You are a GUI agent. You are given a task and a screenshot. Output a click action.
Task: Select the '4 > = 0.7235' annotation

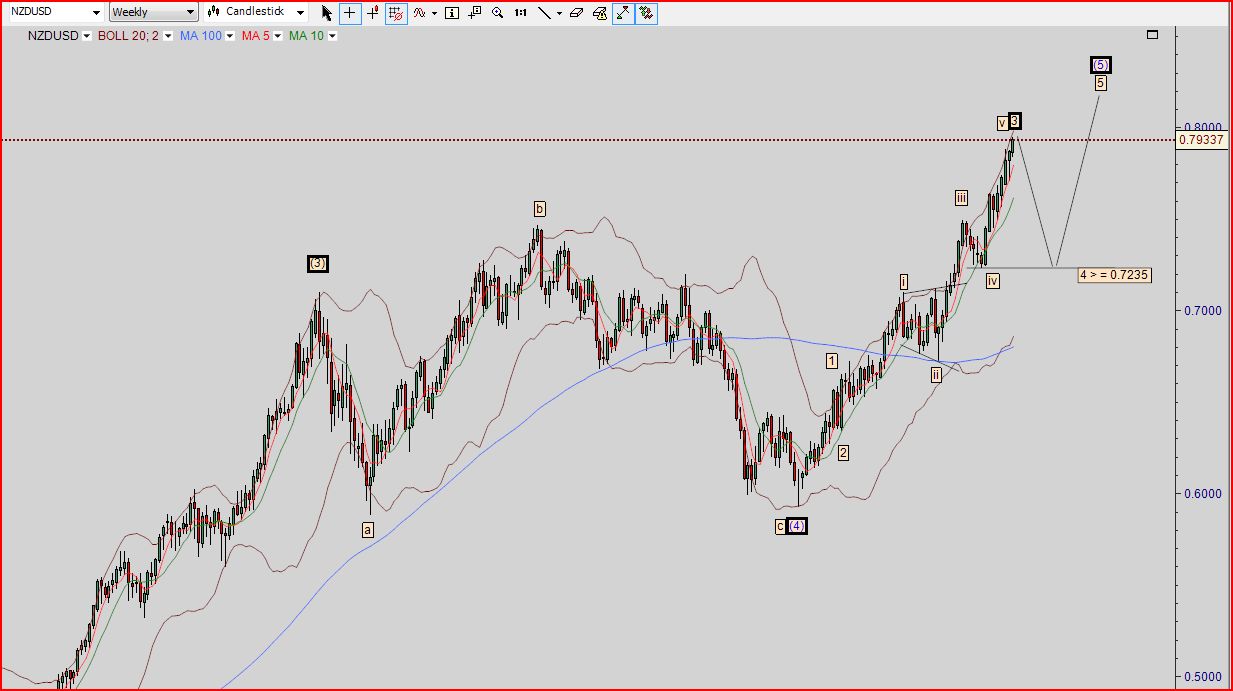click(1115, 275)
